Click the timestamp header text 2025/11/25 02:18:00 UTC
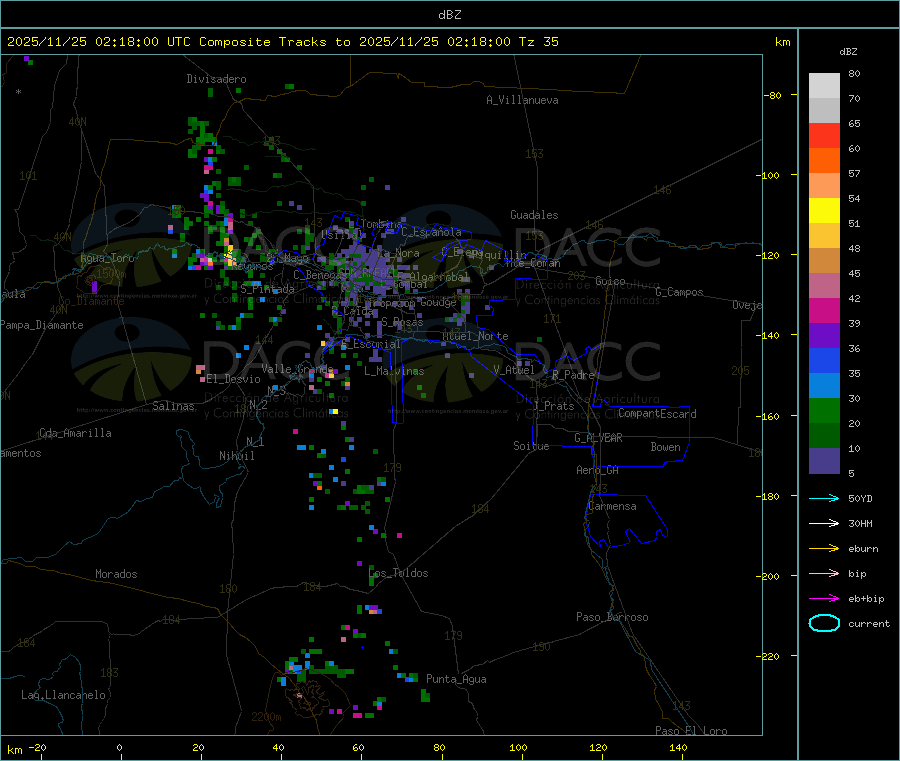The image size is (900, 761). (x=99, y=42)
